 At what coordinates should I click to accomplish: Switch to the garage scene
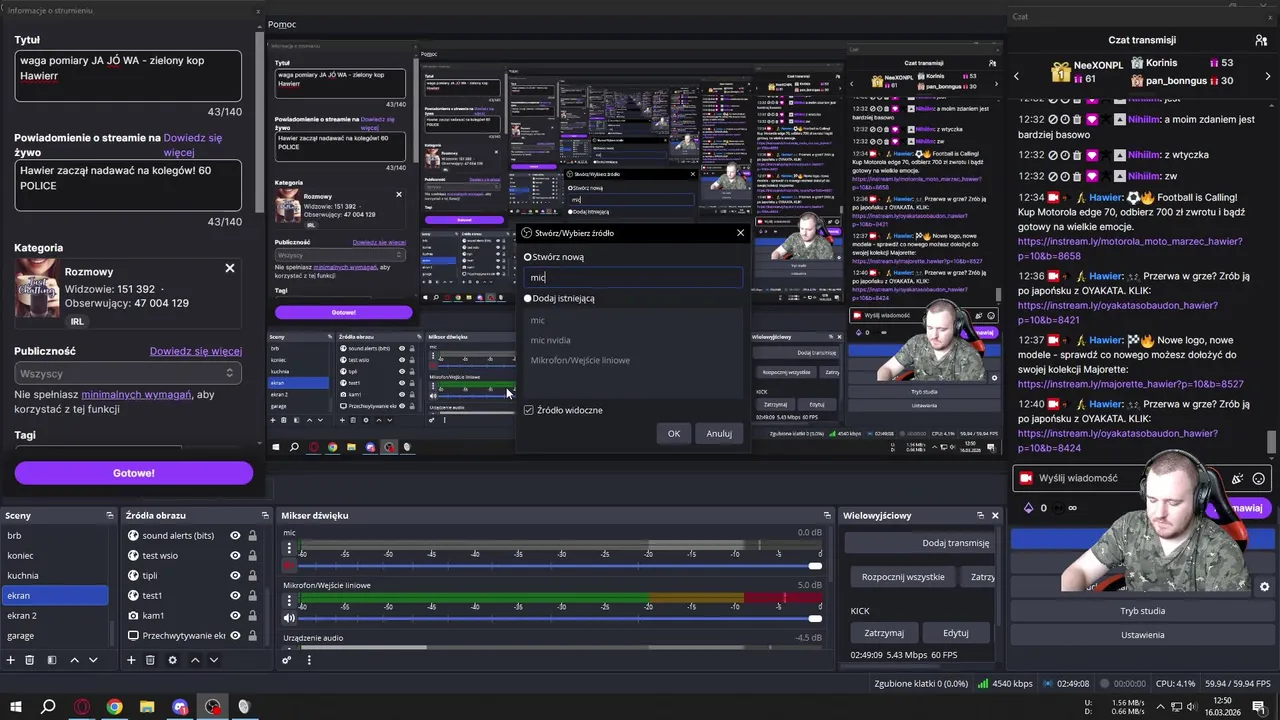point(55,636)
